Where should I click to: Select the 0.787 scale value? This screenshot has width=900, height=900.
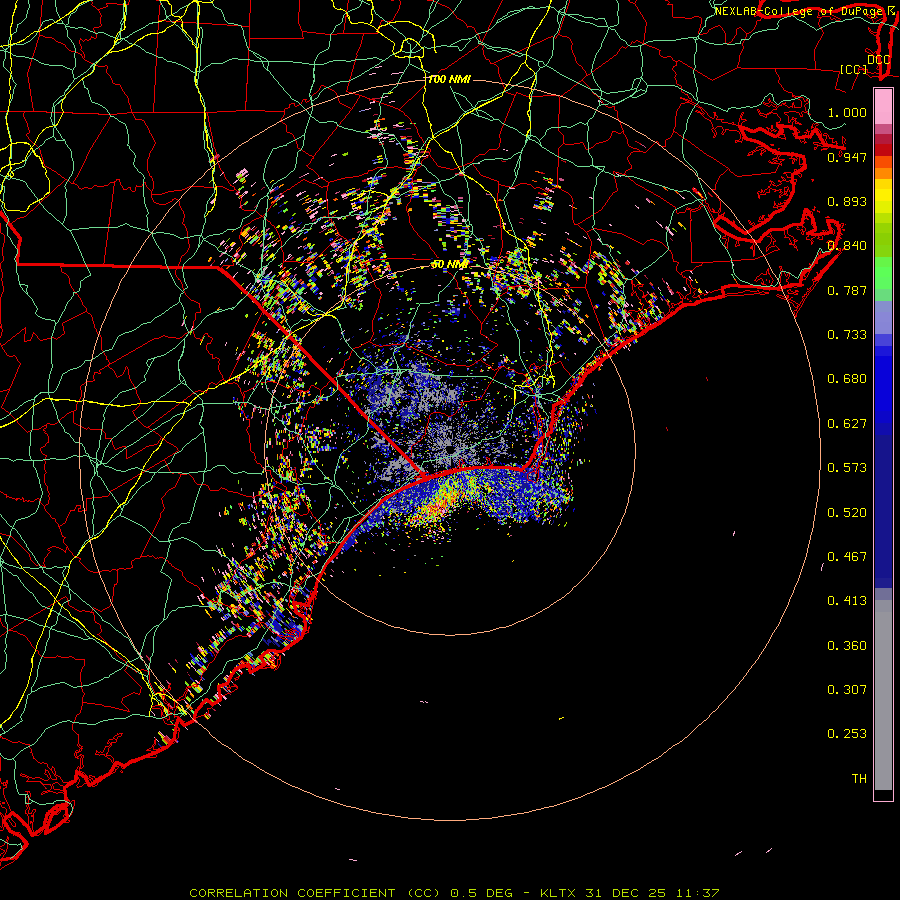[x=847, y=290]
